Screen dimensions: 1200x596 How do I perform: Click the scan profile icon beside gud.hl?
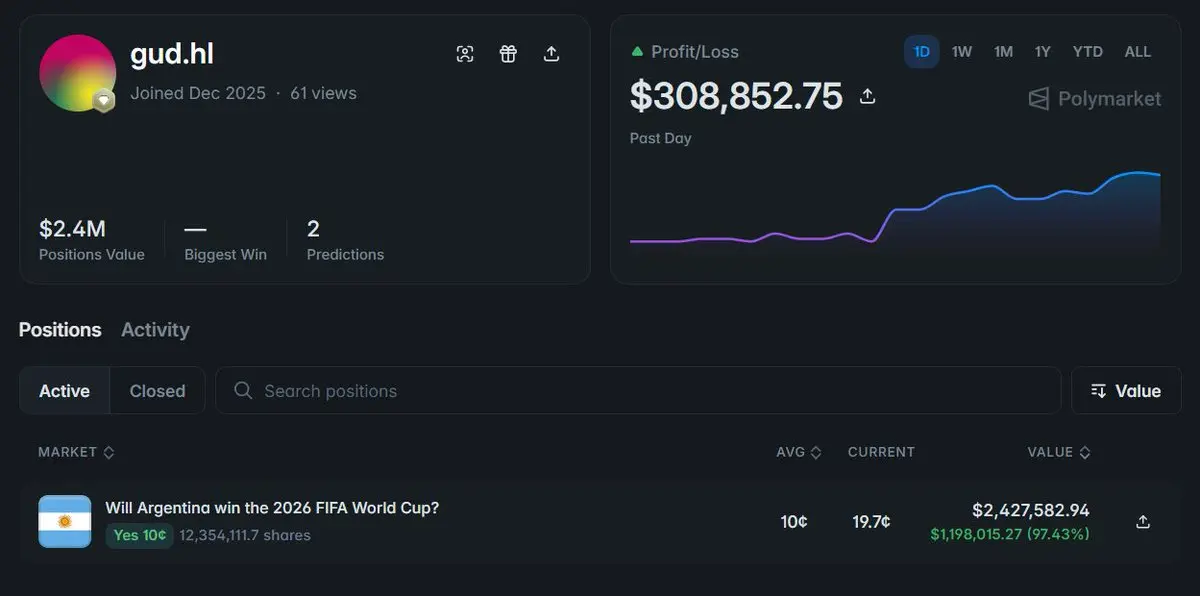(x=465, y=54)
